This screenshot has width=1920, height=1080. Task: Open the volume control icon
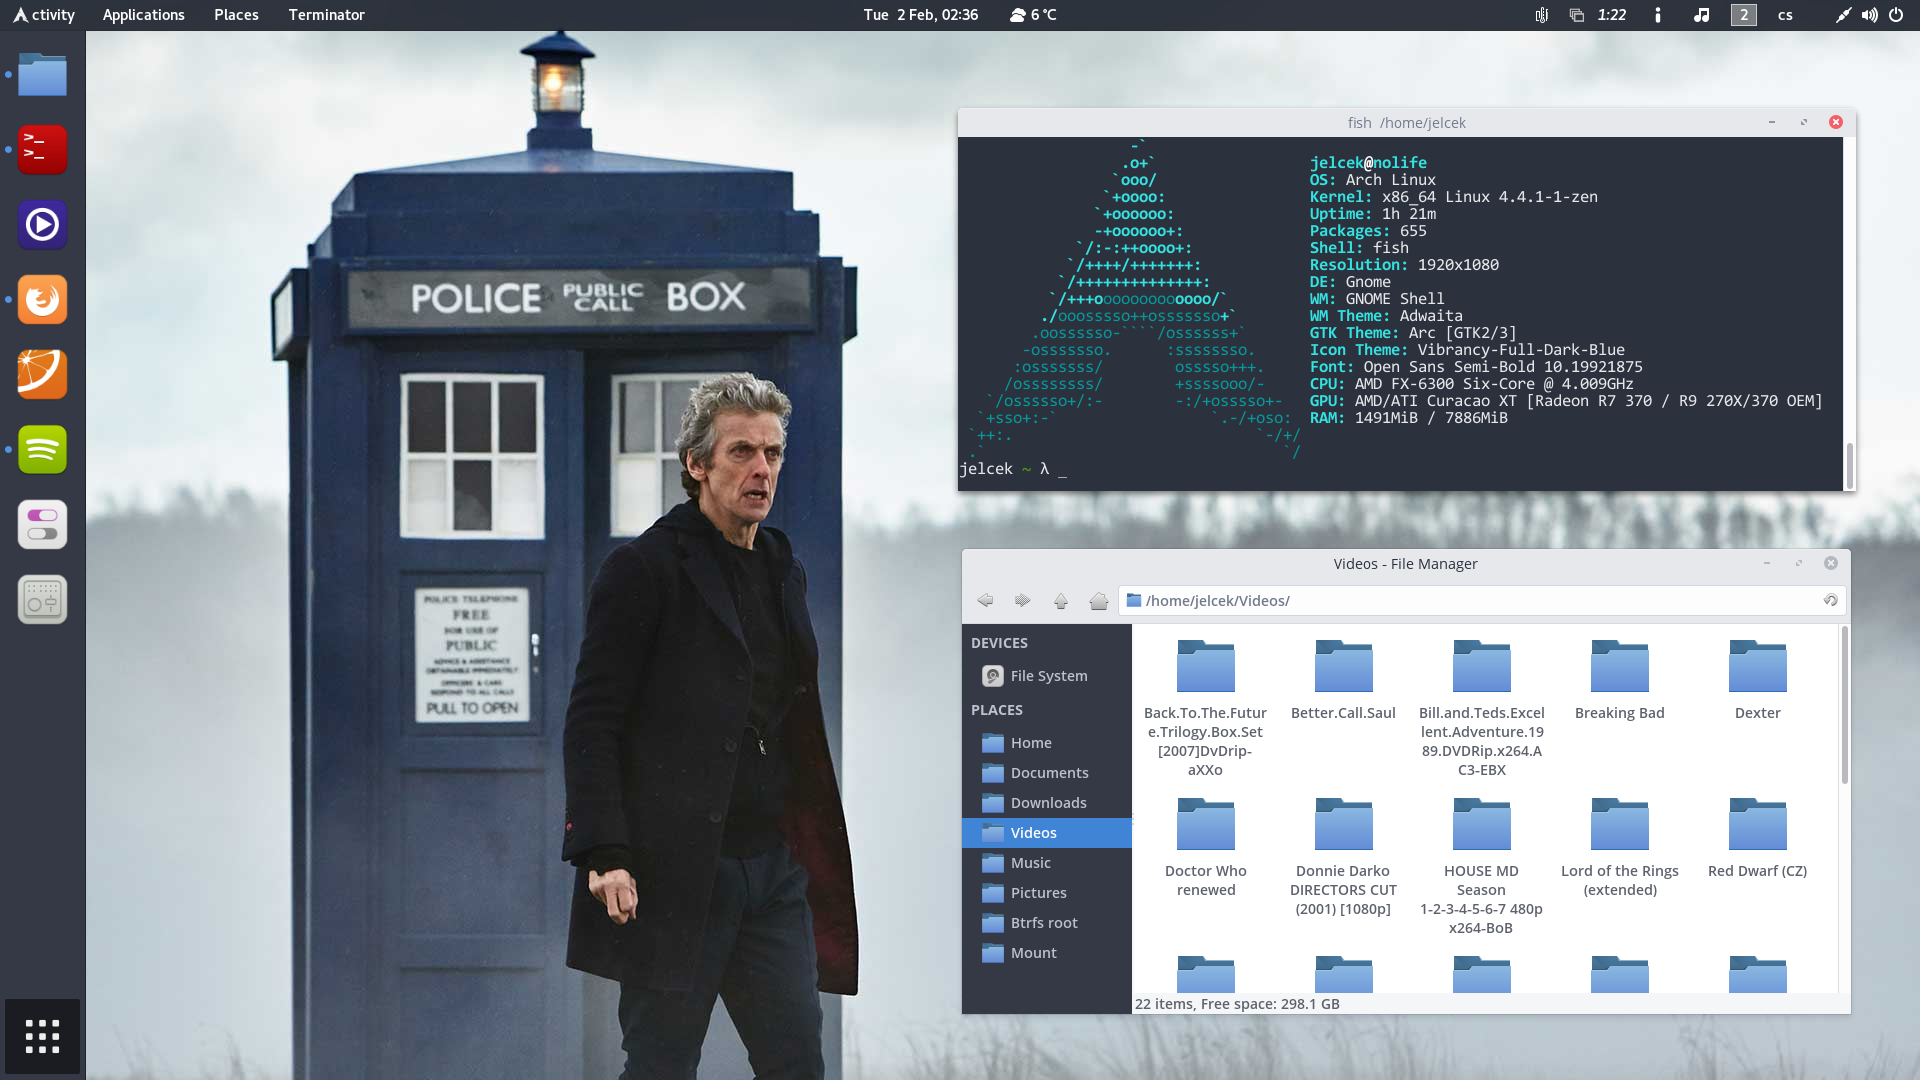click(x=1869, y=15)
